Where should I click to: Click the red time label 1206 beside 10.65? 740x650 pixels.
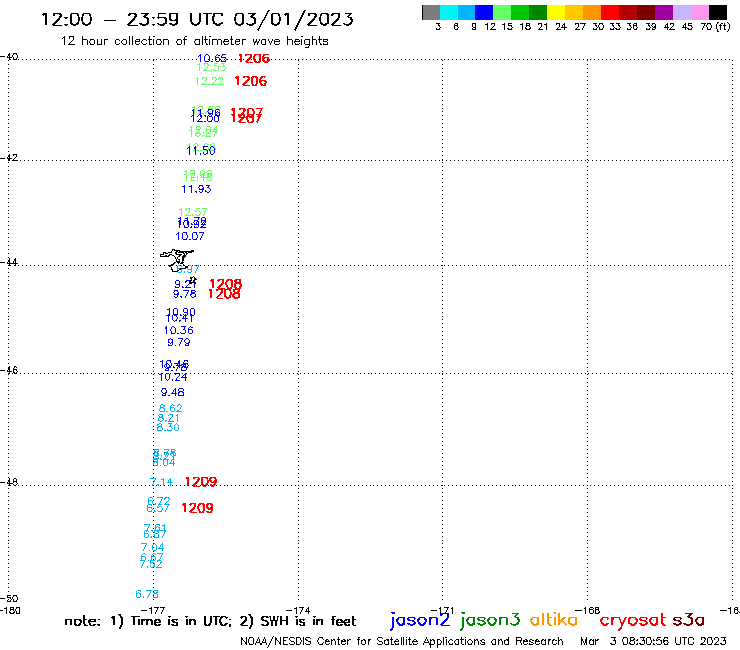pyautogui.click(x=254, y=59)
